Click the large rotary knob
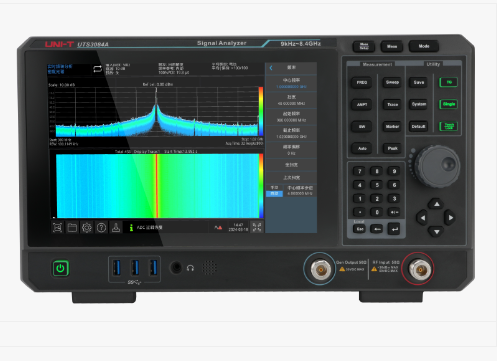This screenshot has width=497, height=361. point(438,166)
